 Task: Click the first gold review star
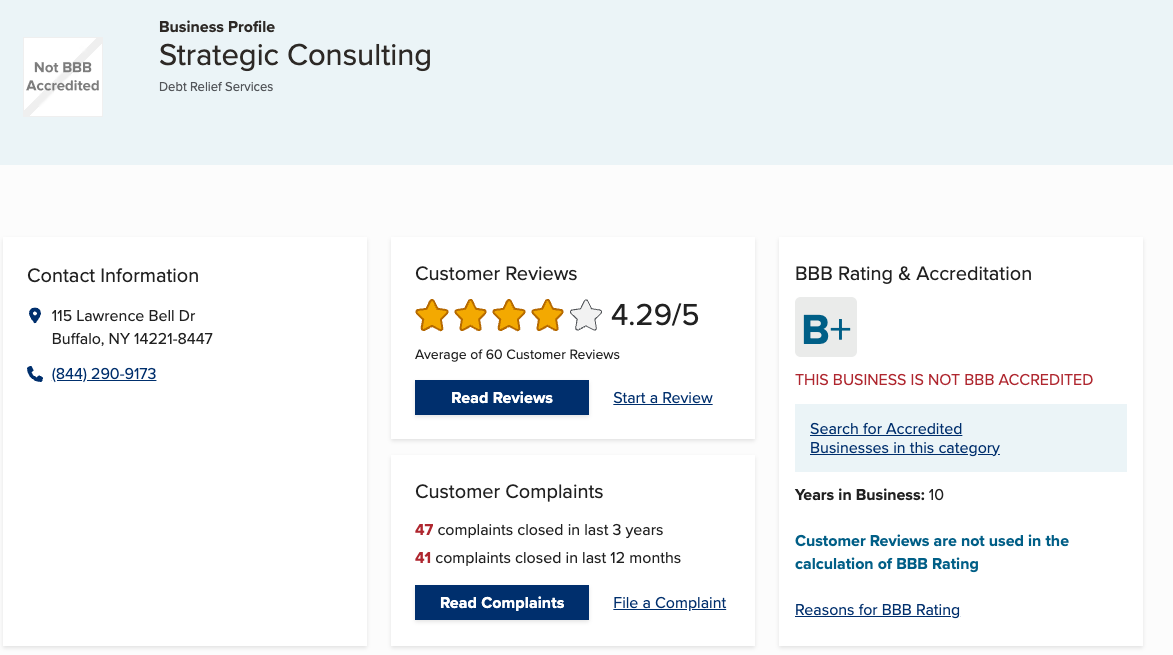[x=432, y=316]
